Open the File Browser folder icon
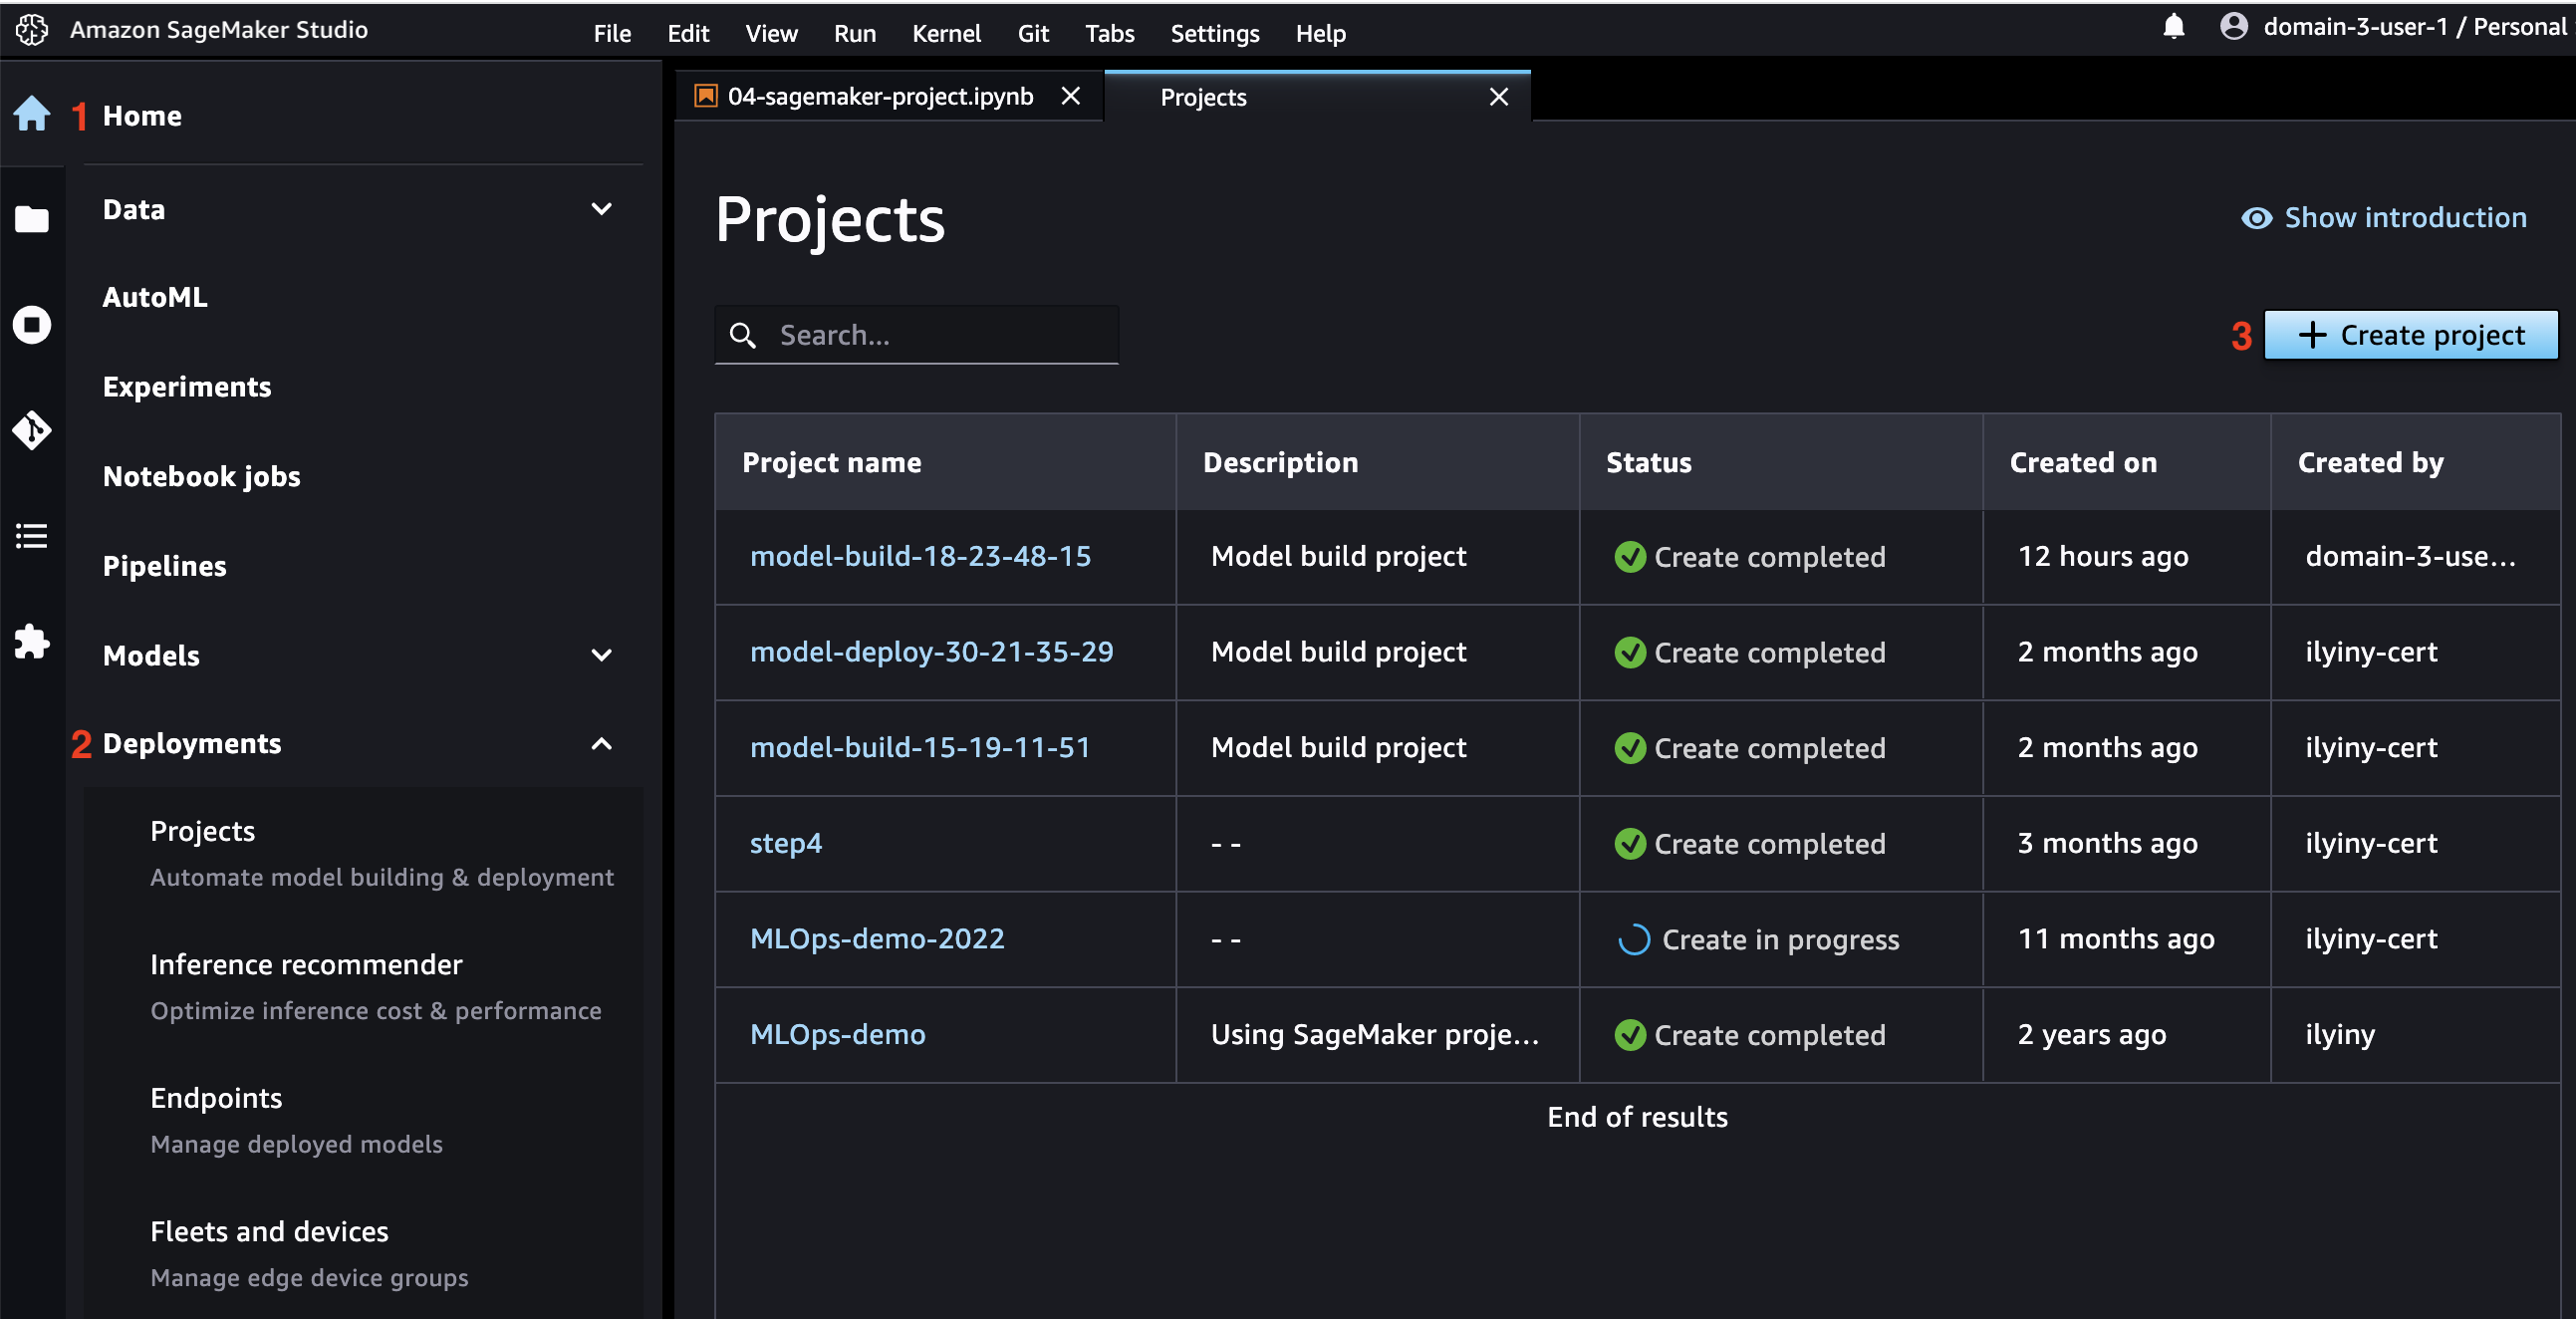The image size is (2576, 1319). point(32,219)
